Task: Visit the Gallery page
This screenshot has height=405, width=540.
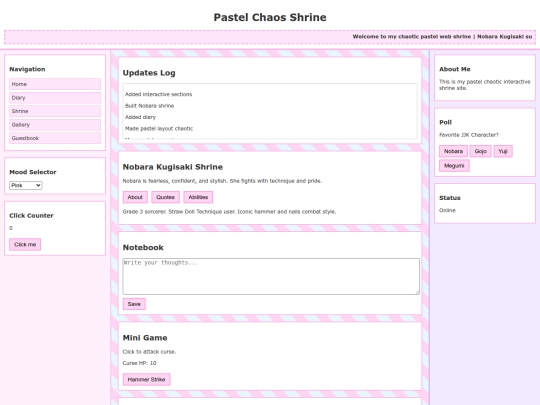Action: 55,125
